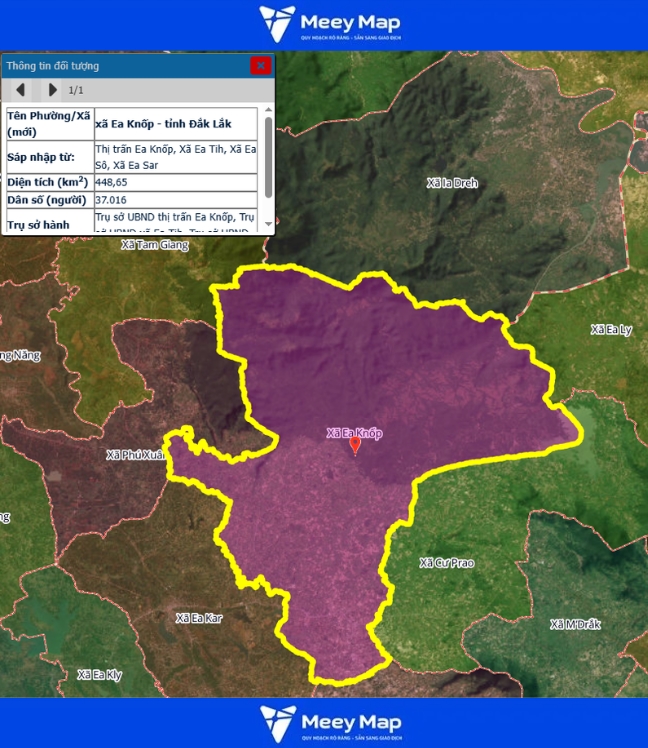This screenshot has width=648, height=748.
Task: Click the Thông tin đối tượng title bar
Action: pos(120,66)
